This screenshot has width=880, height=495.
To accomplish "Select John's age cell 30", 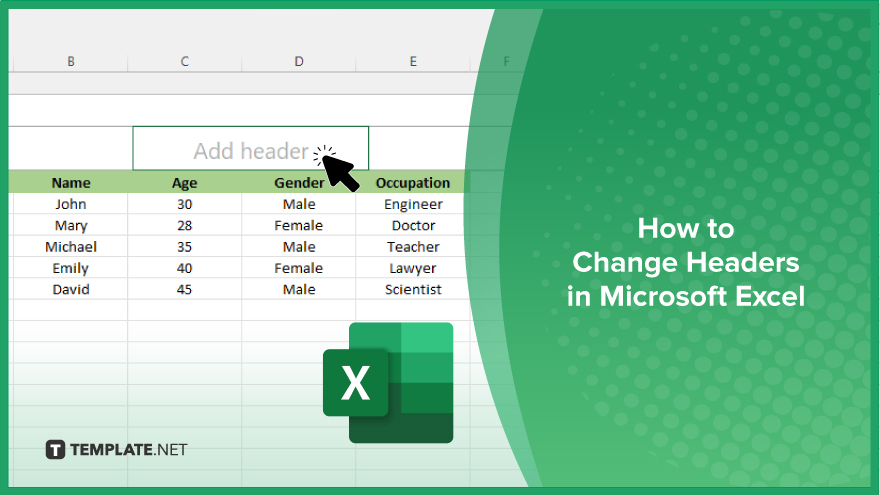I will pos(185,204).
